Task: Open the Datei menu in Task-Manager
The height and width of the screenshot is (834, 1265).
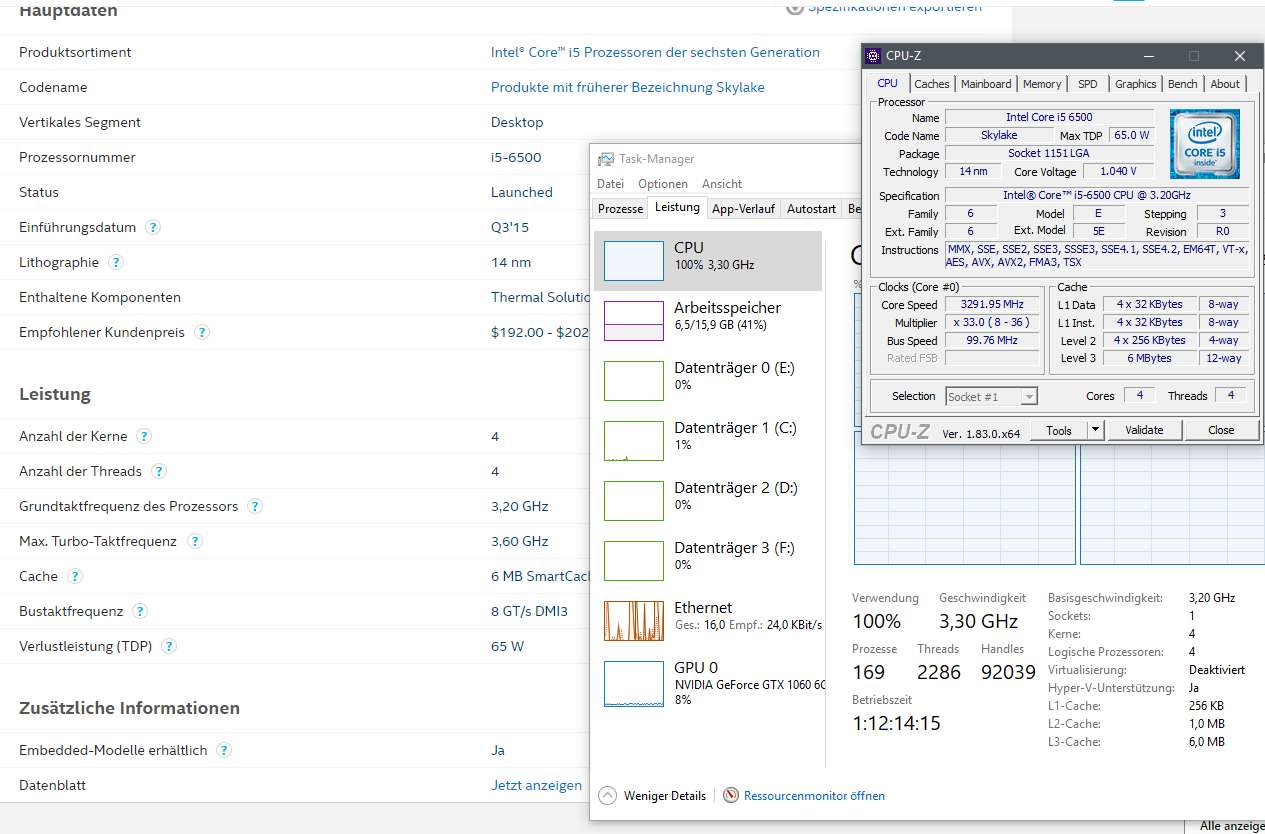Action: [x=610, y=184]
